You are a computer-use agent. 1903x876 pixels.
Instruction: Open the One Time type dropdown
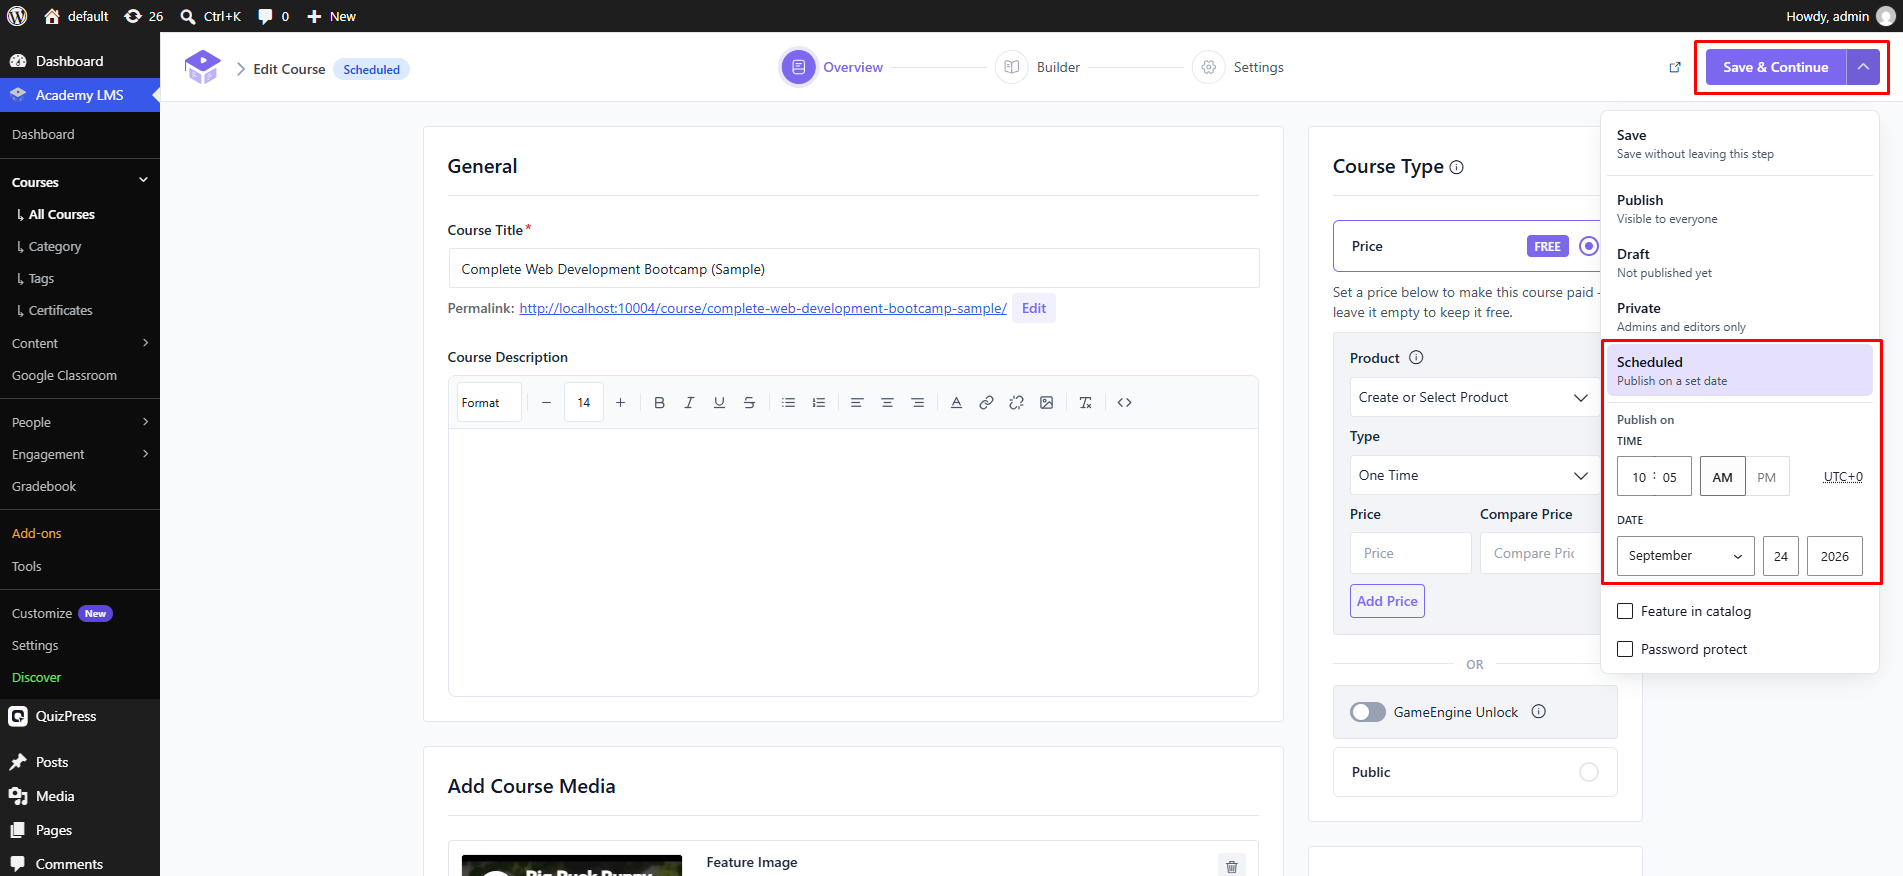(1473, 475)
